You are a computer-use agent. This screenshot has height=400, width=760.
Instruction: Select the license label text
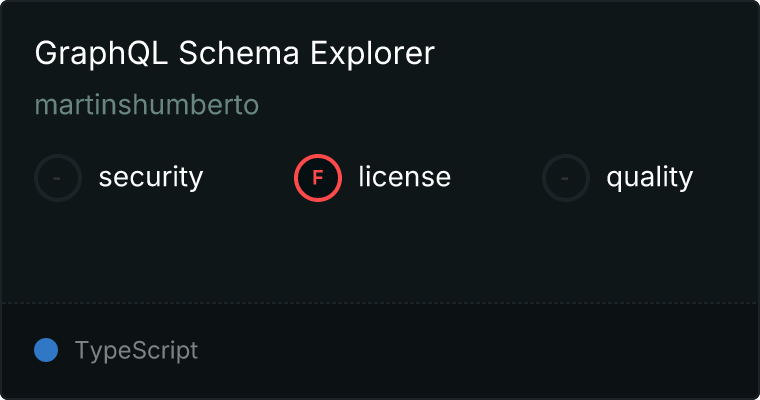tap(404, 178)
